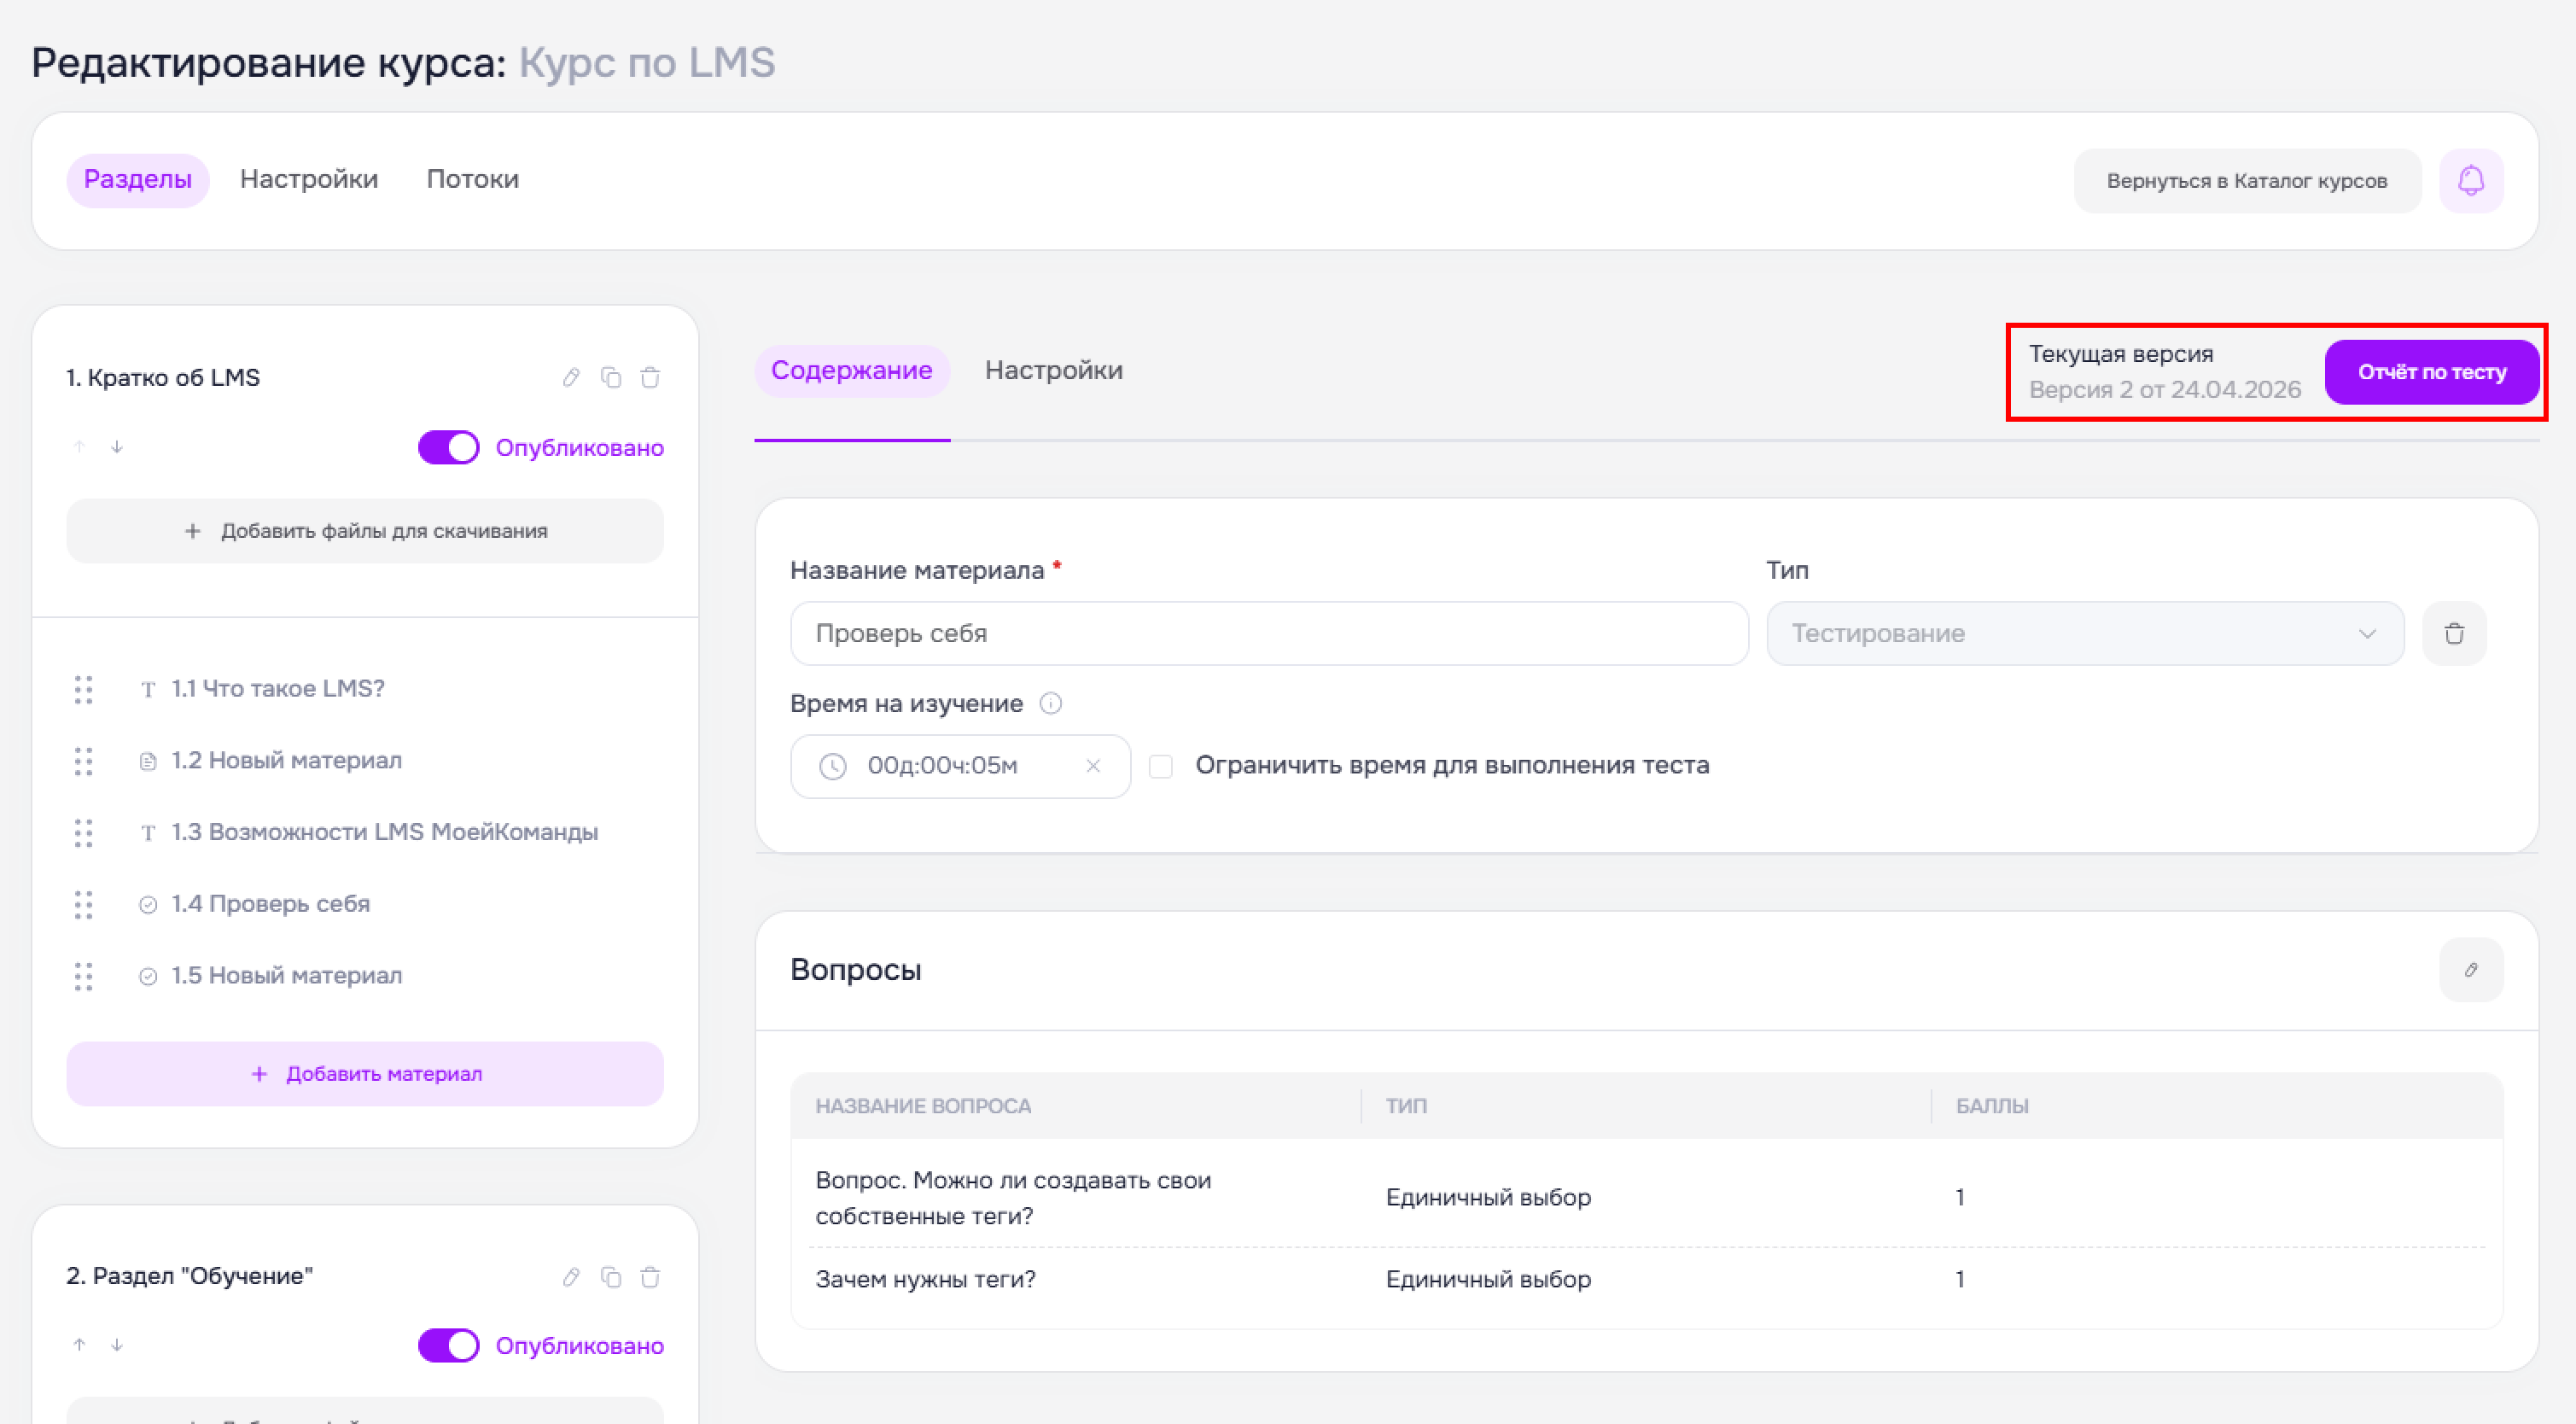Open material "1.1 Что такое LMS?"
The image size is (2576, 1424).
point(278,689)
